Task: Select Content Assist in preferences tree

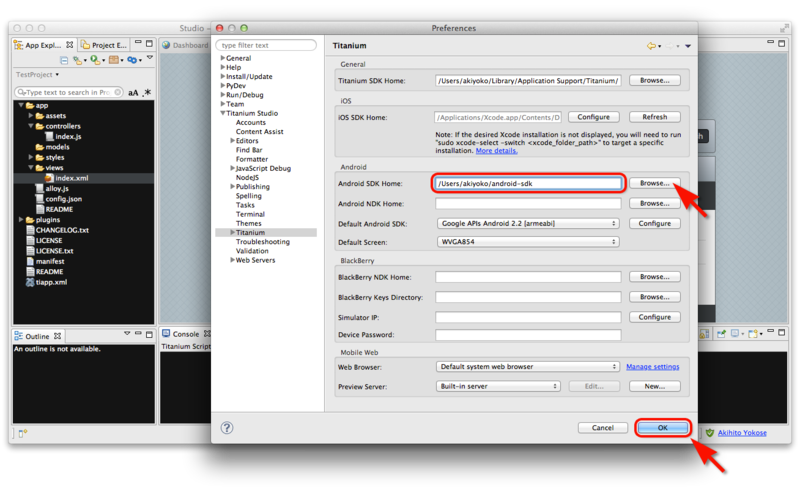Action: tap(259, 132)
